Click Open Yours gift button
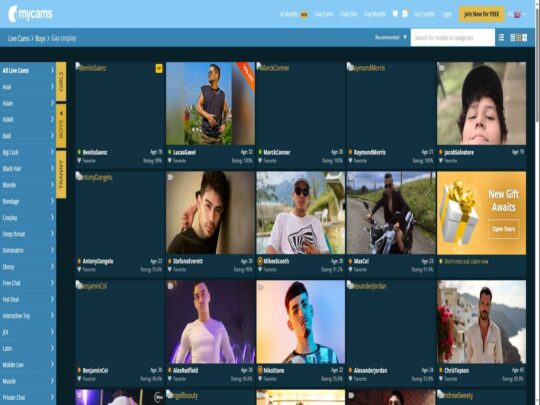 503,229
